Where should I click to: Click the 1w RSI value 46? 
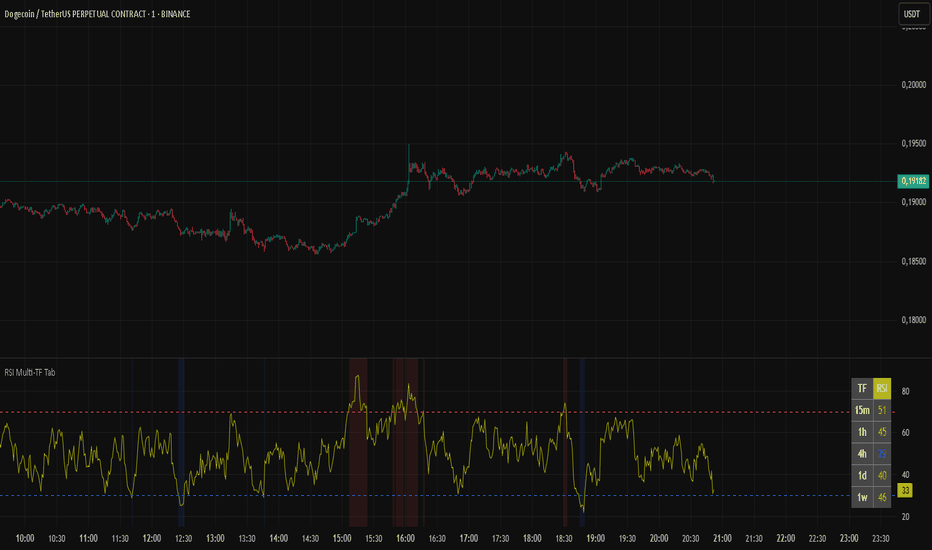[882, 497]
